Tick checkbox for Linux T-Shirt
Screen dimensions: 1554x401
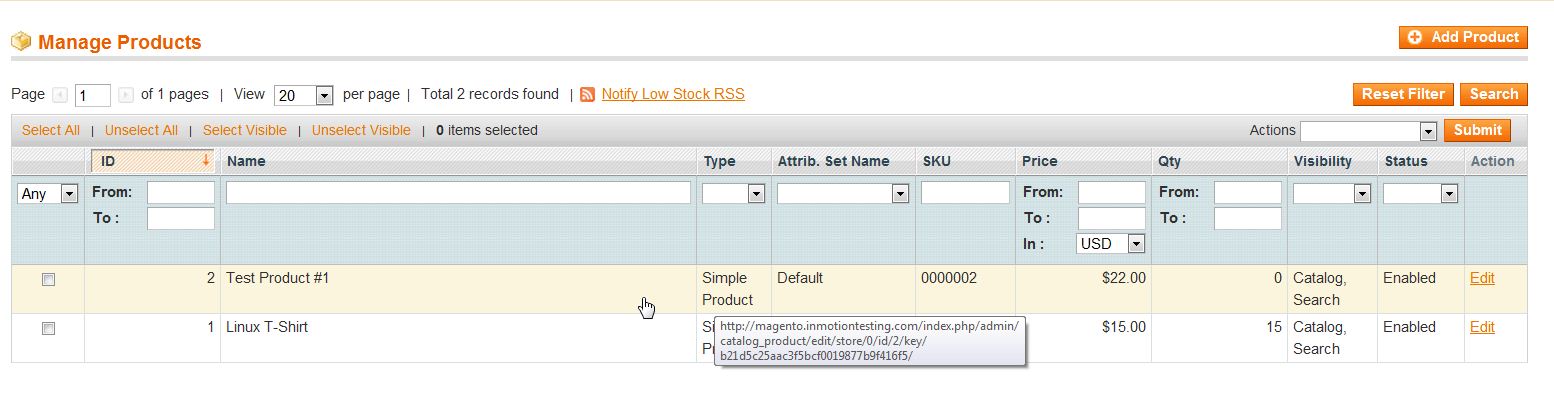coord(48,329)
